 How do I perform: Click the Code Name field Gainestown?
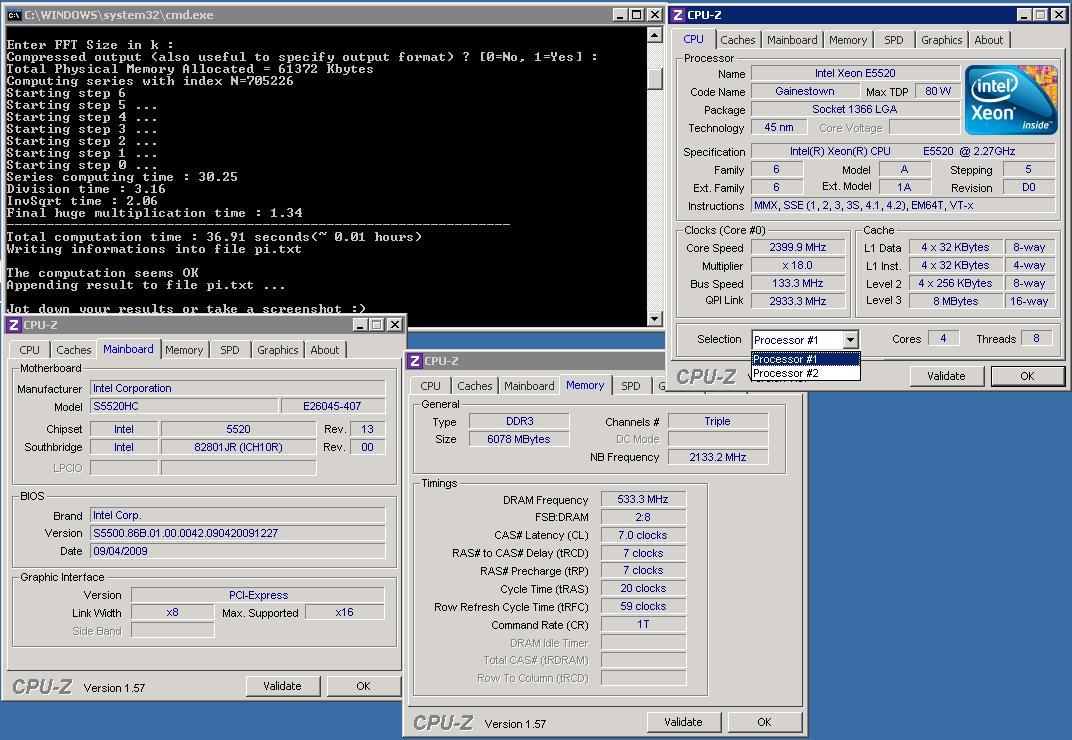pyautogui.click(x=805, y=91)
